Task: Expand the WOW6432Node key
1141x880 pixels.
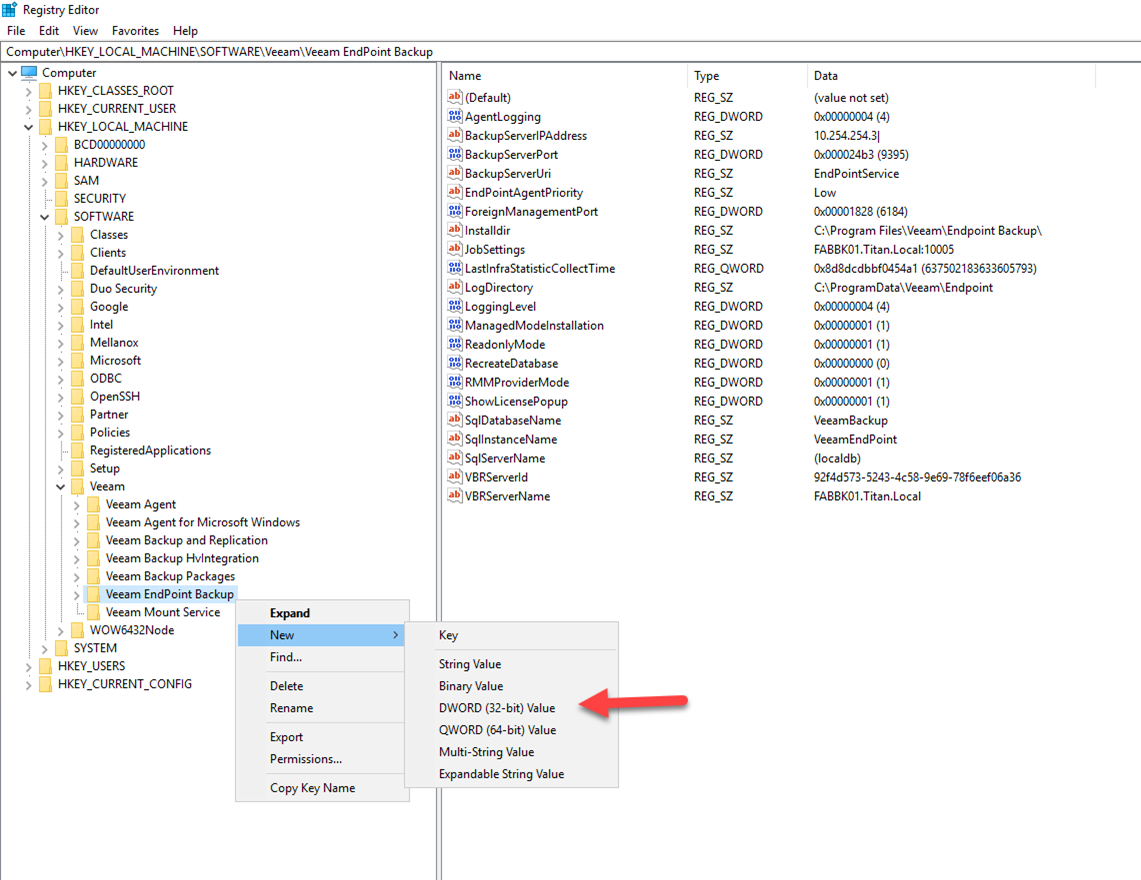Action: [x=60, y=630]
